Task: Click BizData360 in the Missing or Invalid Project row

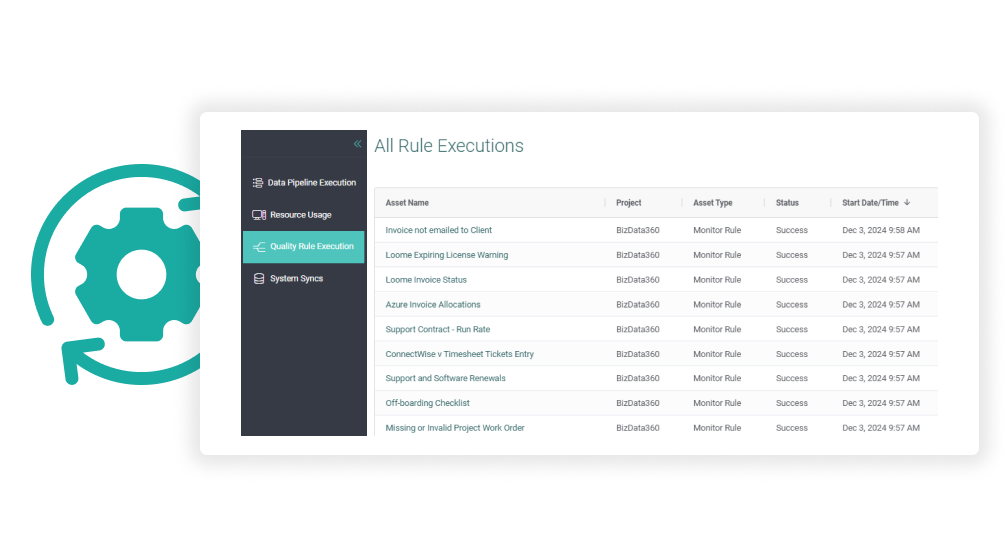Action: coord(638,428)
